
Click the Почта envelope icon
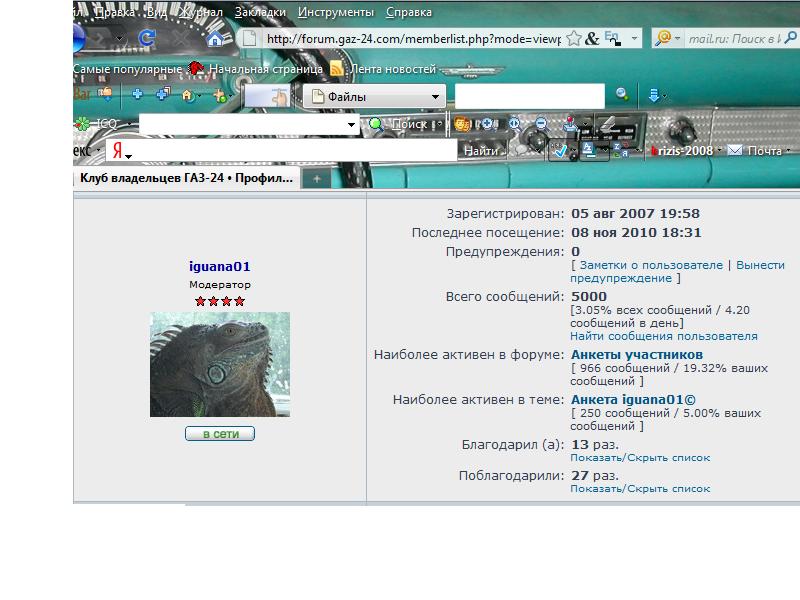[735, 150]
